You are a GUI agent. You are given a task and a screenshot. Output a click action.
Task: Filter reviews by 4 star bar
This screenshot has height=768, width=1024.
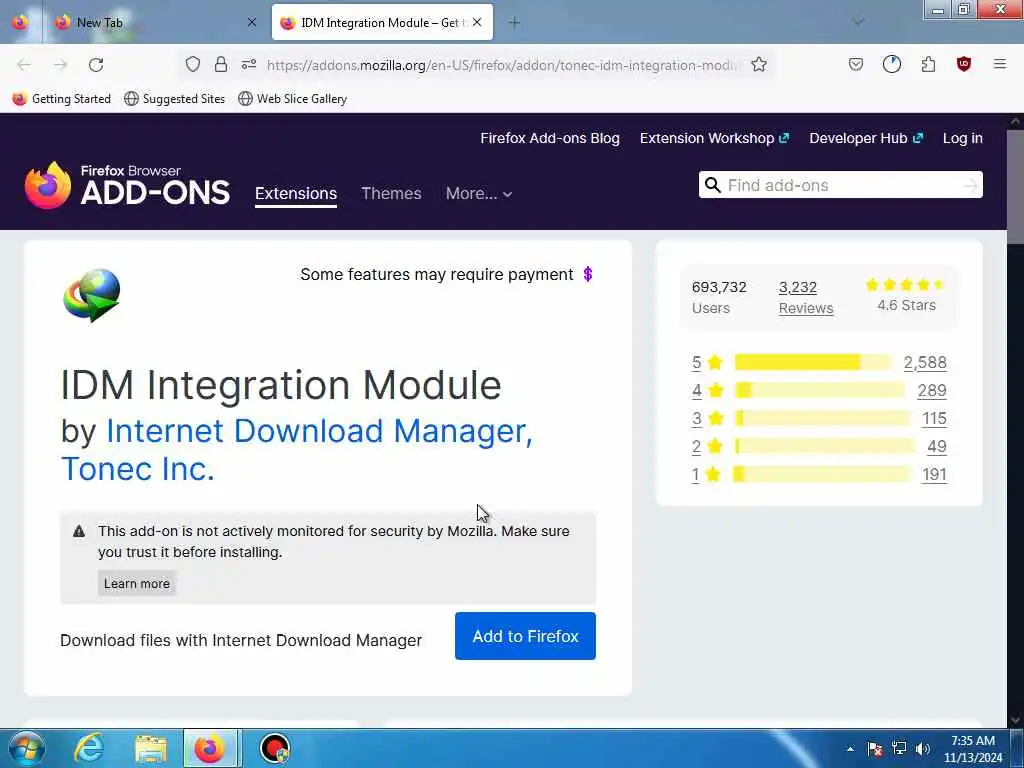click(819, 391)
